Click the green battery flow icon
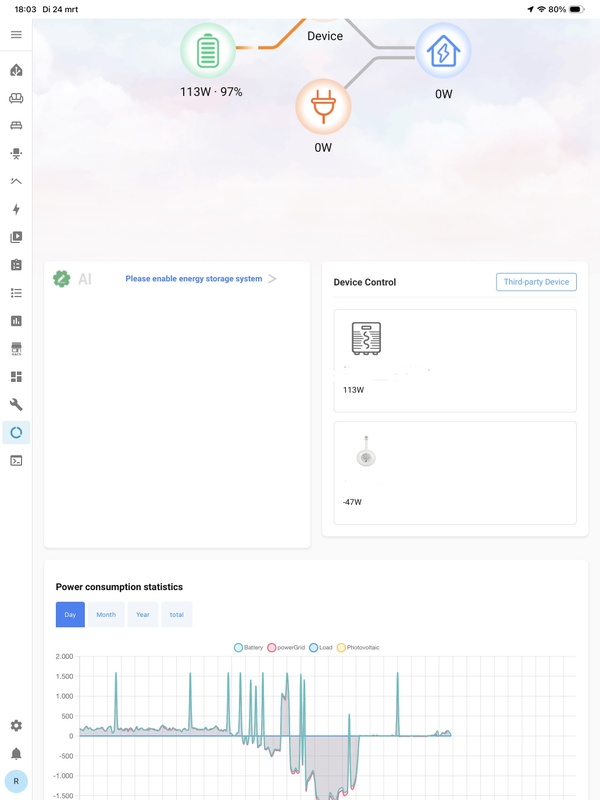The height and width of the screenshot is (800, 600). (208, 51)
